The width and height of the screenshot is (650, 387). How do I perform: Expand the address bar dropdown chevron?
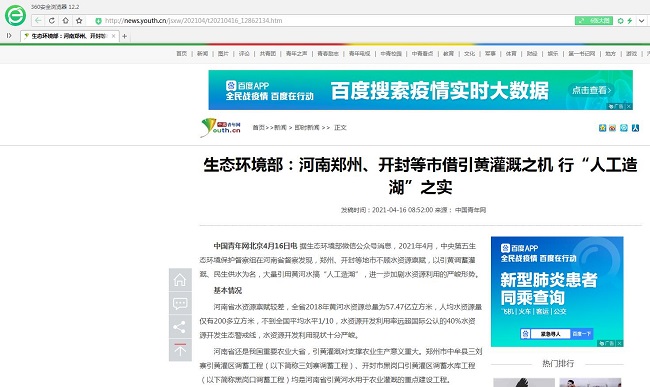[x=642, y=21]
